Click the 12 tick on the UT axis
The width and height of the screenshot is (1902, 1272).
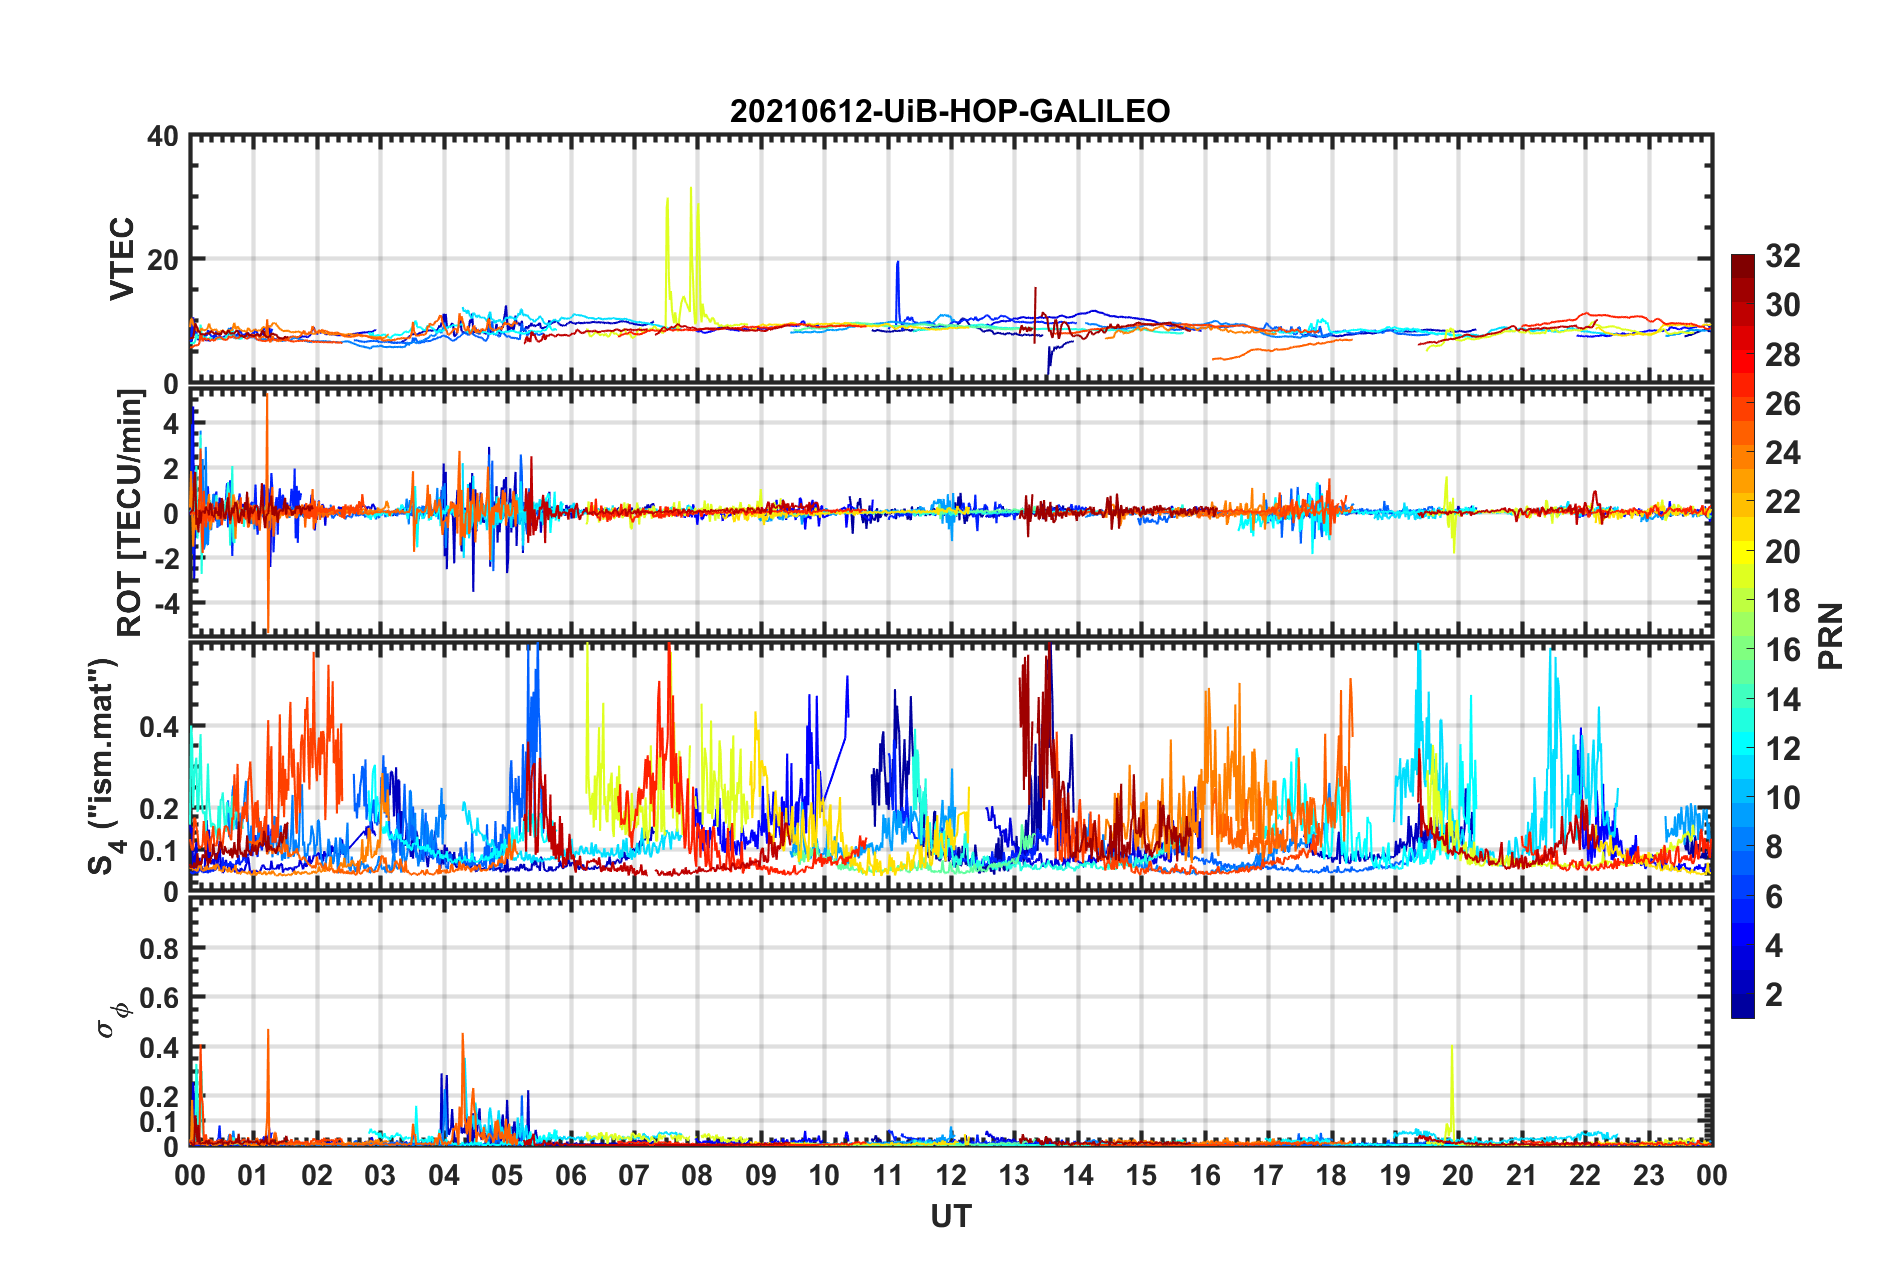coord(951,1175)
